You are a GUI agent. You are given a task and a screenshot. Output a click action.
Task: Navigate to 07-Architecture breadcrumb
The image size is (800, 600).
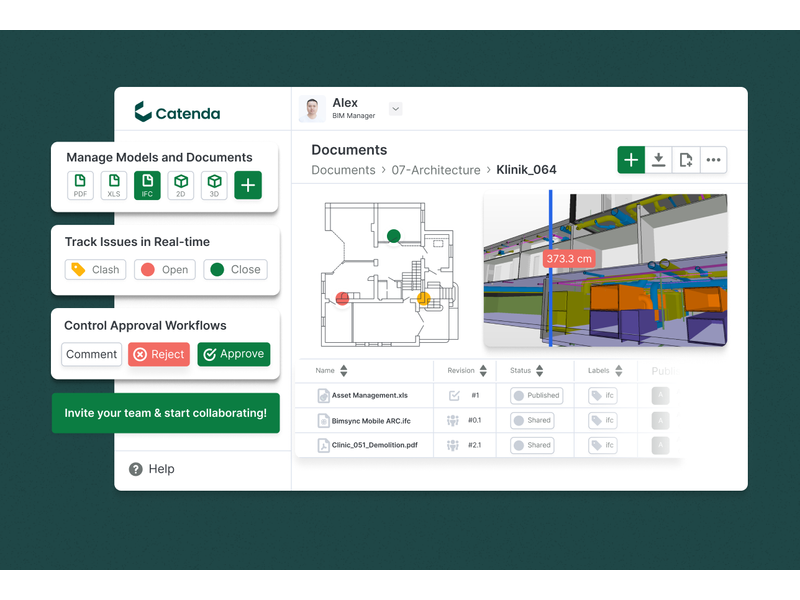(x=436, y=170)
